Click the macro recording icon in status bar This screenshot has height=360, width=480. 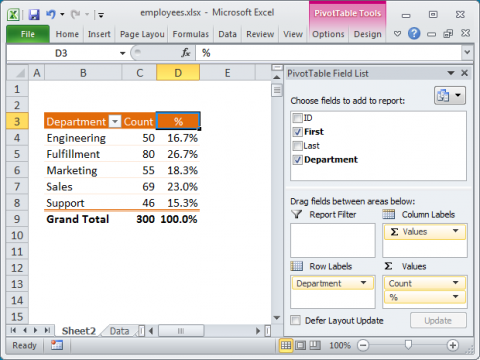coord(57,345)
